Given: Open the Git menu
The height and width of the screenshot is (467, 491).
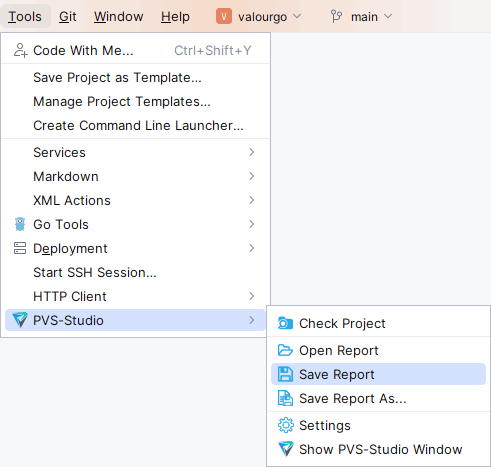Looking at the screenshot, I should tap(68, 16).
